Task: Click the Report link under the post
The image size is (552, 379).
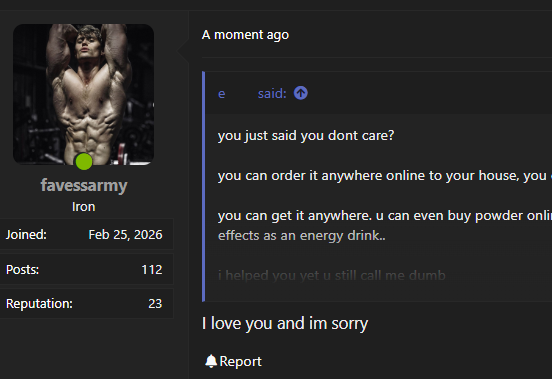Action: click(240, 361)
